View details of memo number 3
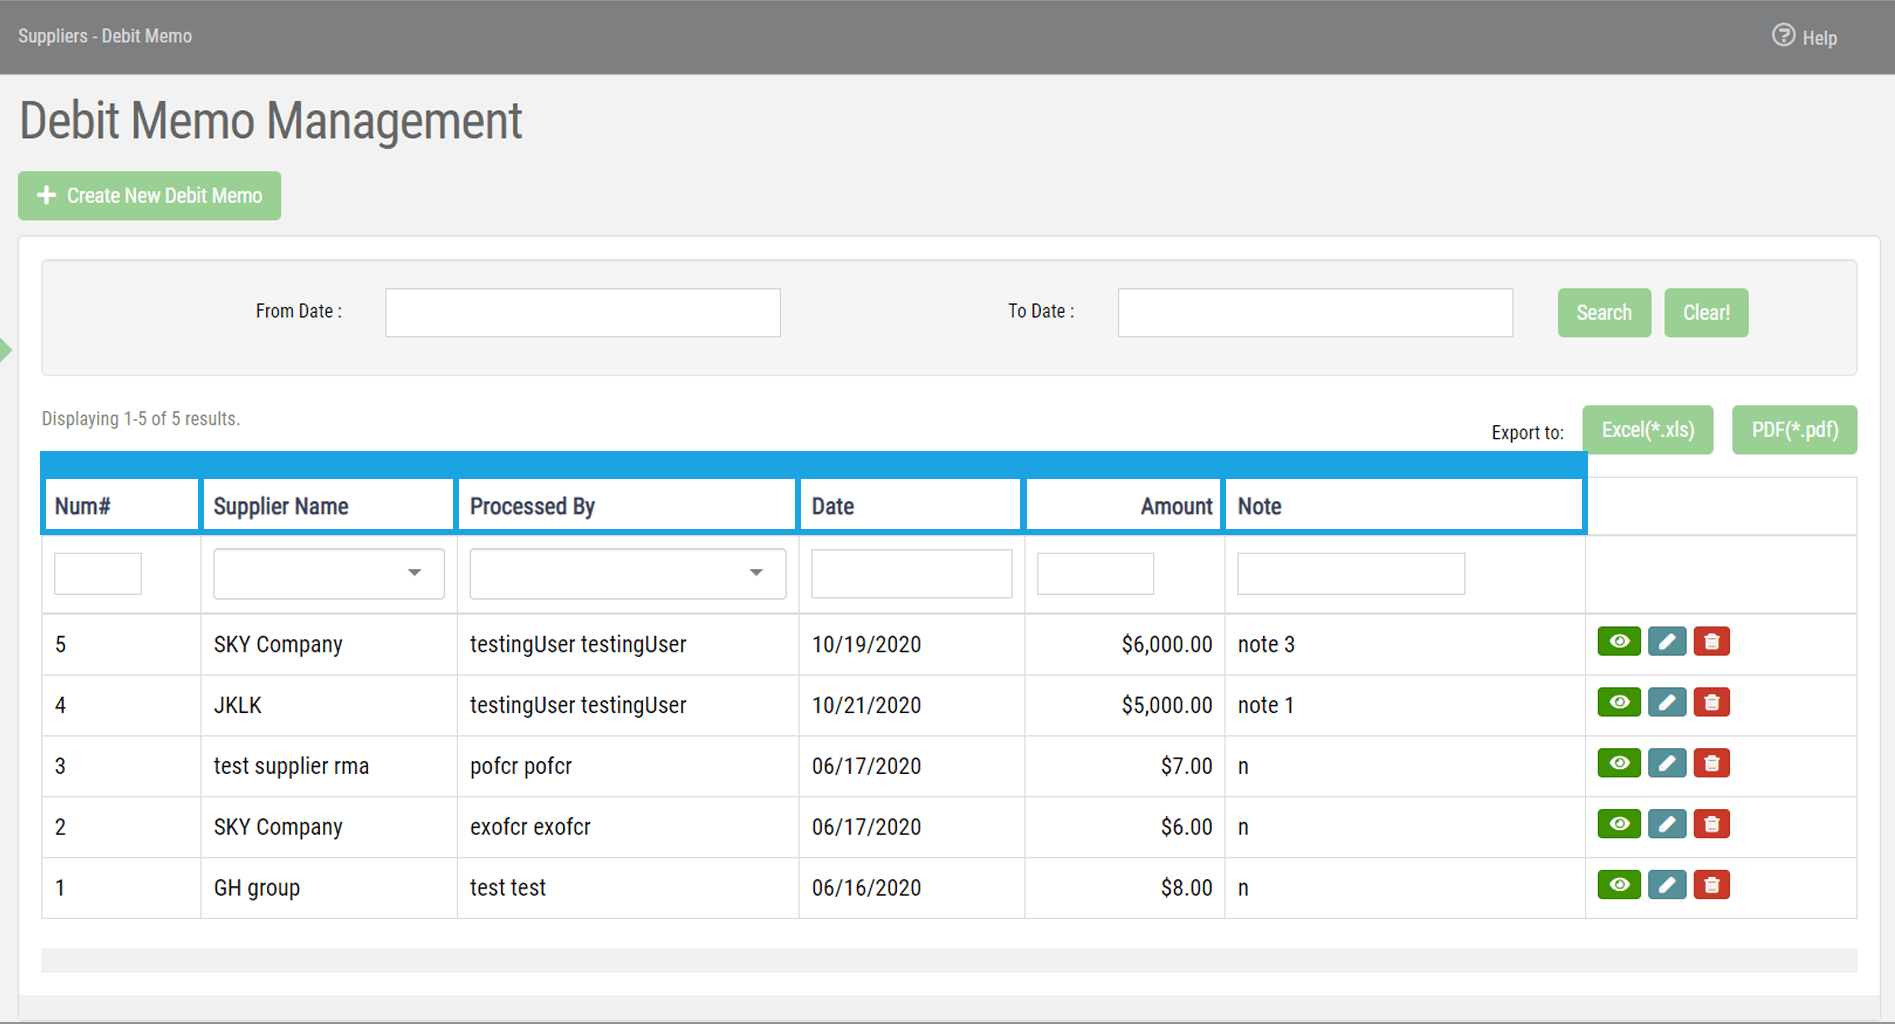 coord(1619,763)
